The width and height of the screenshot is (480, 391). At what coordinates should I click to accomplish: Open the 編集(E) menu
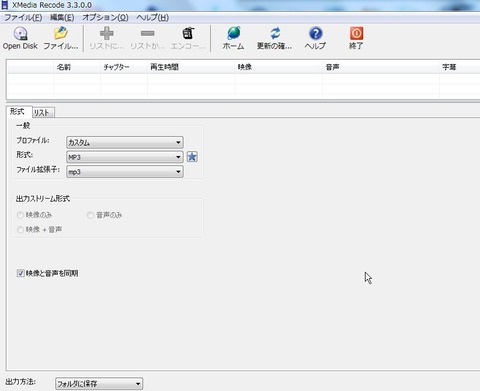click(x=62, y=17)
